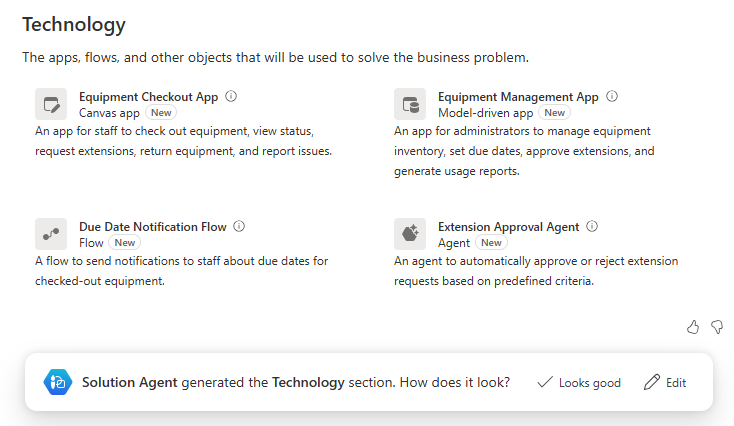Click 'The apps, flows, and other objects' subtitle
This screenshot has width=734, height=426.
[x=275, y=58]
